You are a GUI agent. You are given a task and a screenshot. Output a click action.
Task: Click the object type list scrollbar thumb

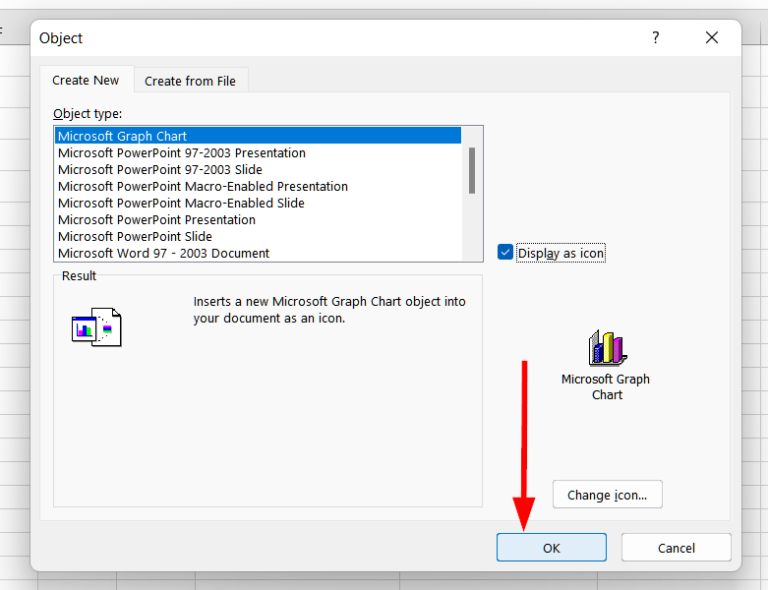[x=472, y=170]
